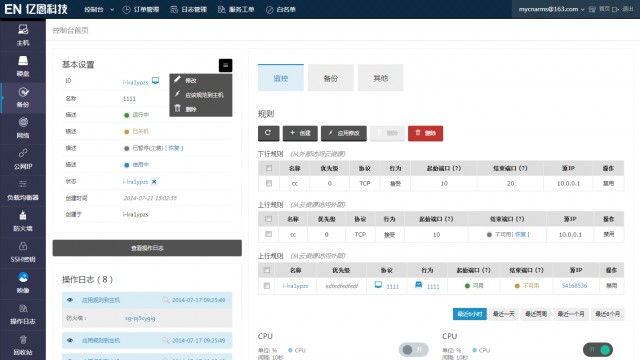The image size is (640, 360).
Task: Check the cc row in first 上行规则 table
Action: pyautogui.click(x=268, y=234)
